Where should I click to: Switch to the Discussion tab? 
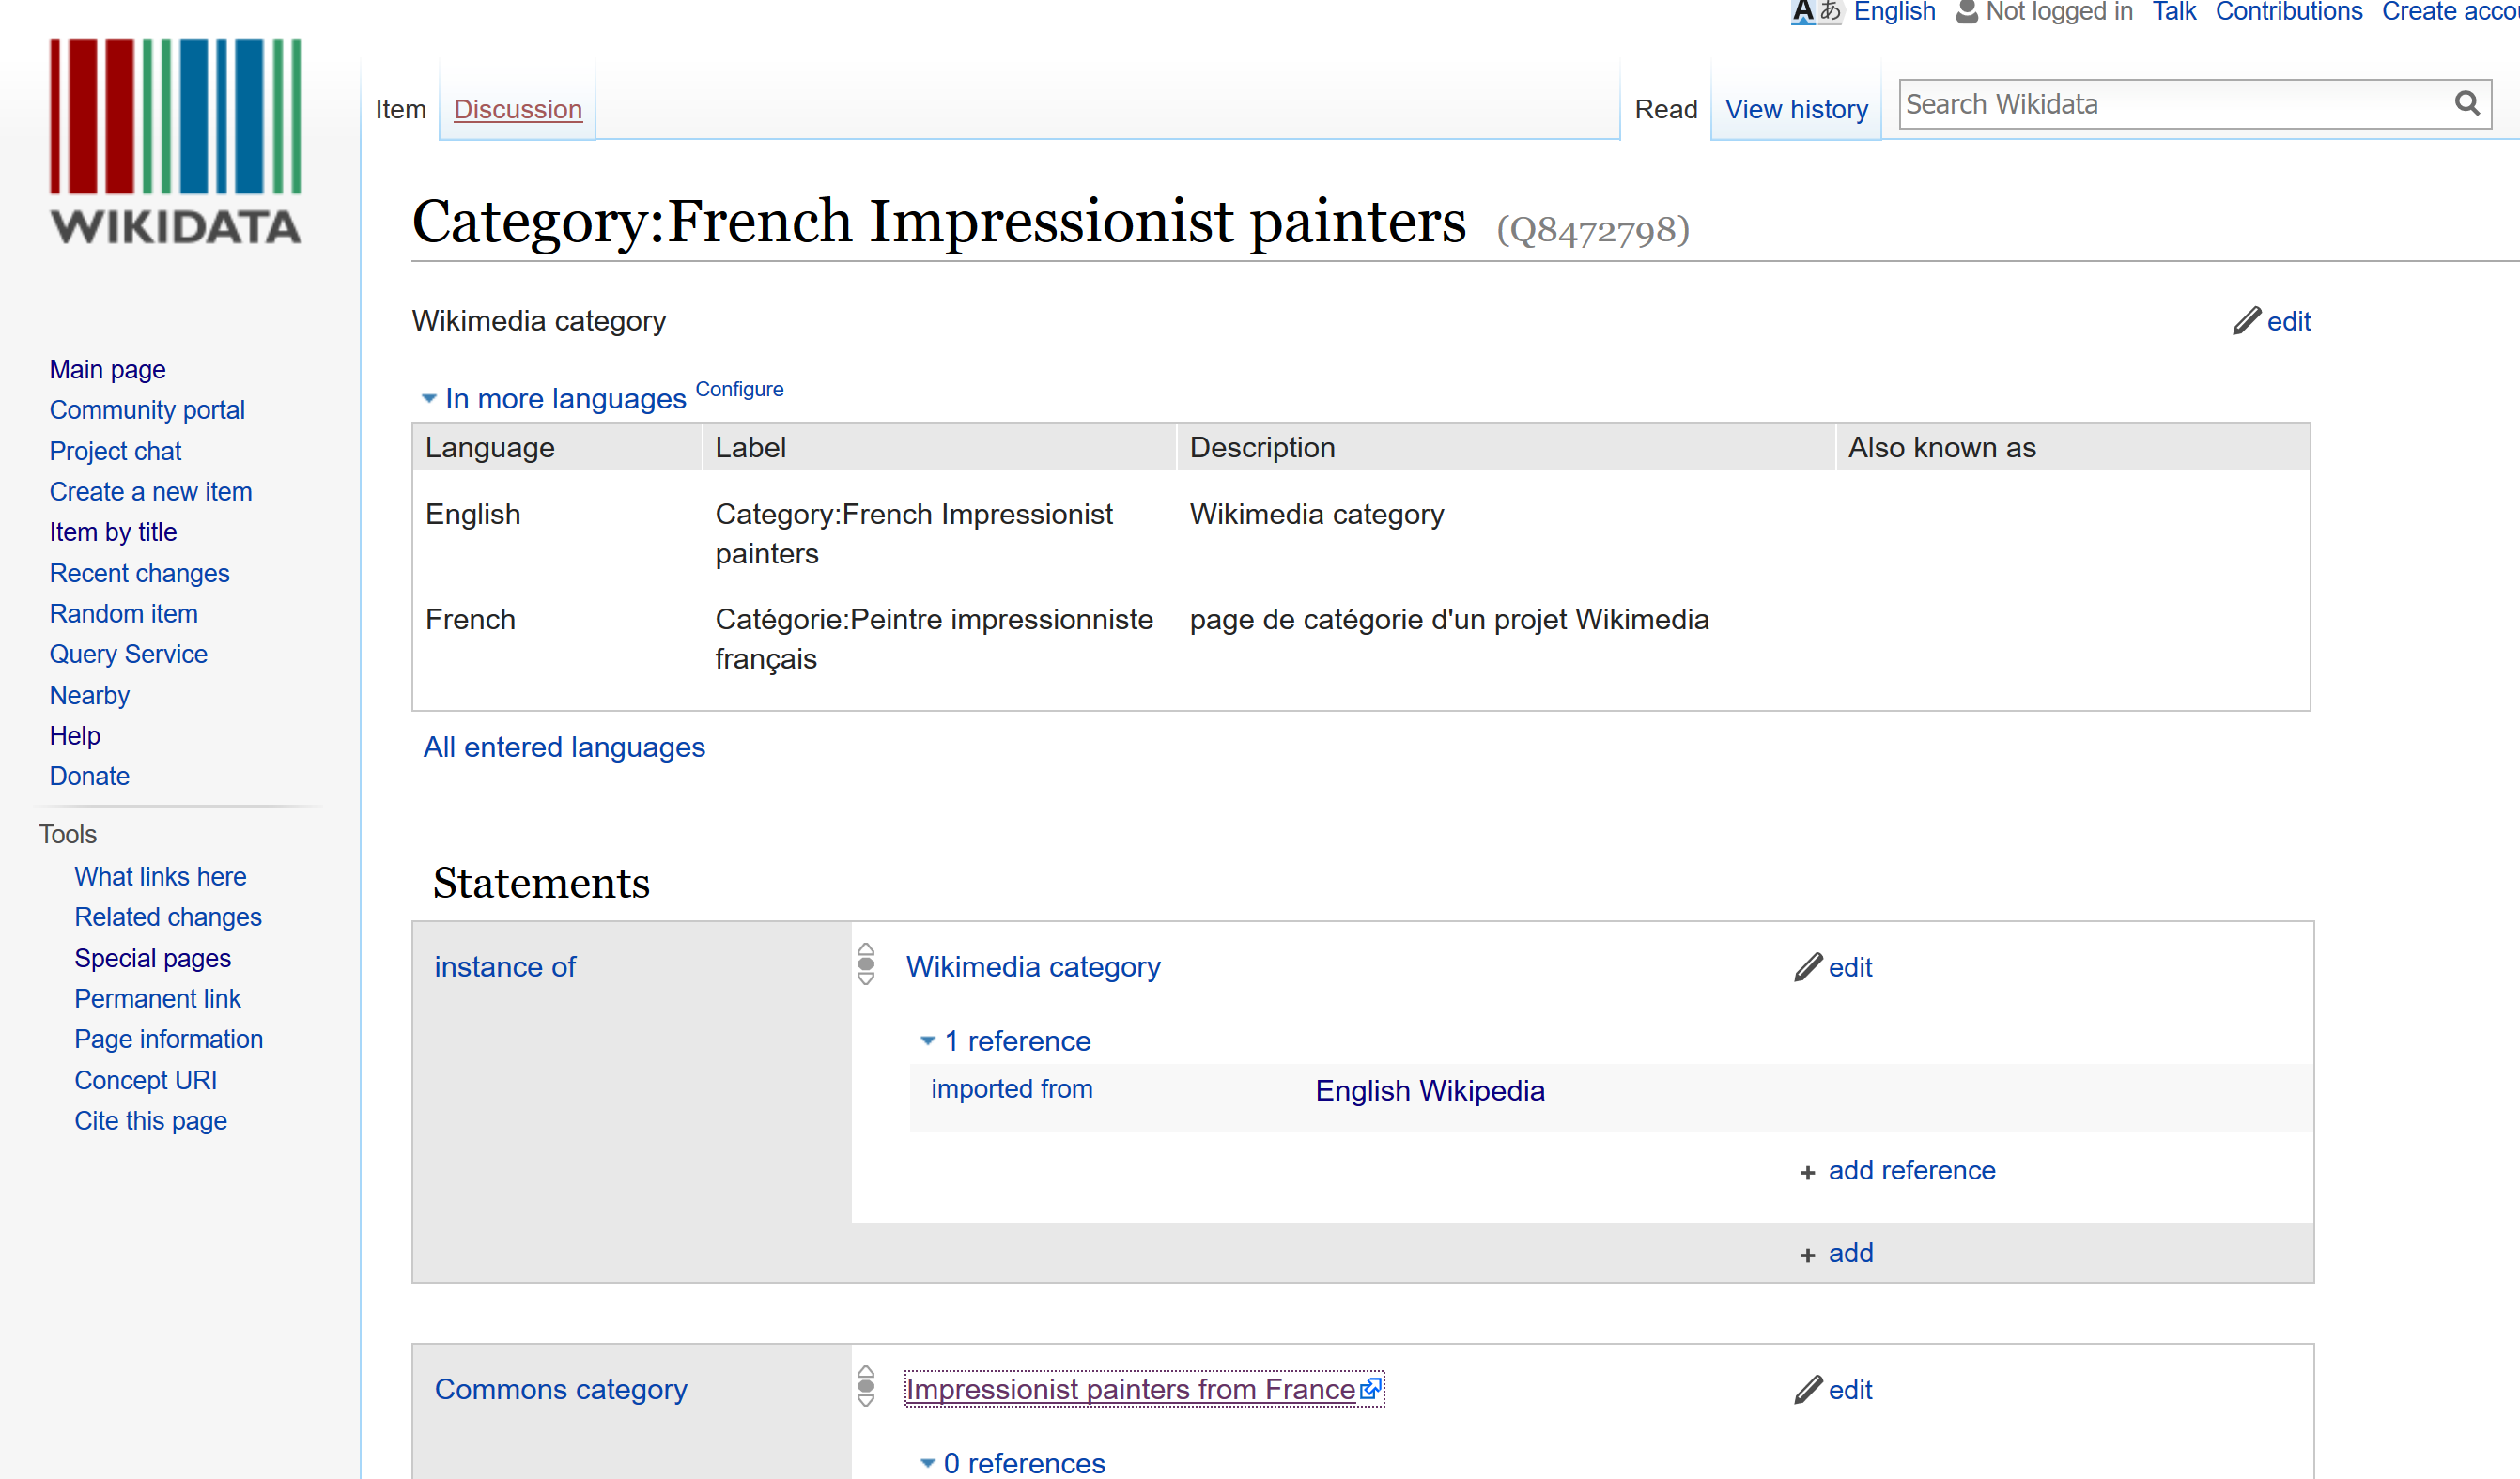point(517,109)
